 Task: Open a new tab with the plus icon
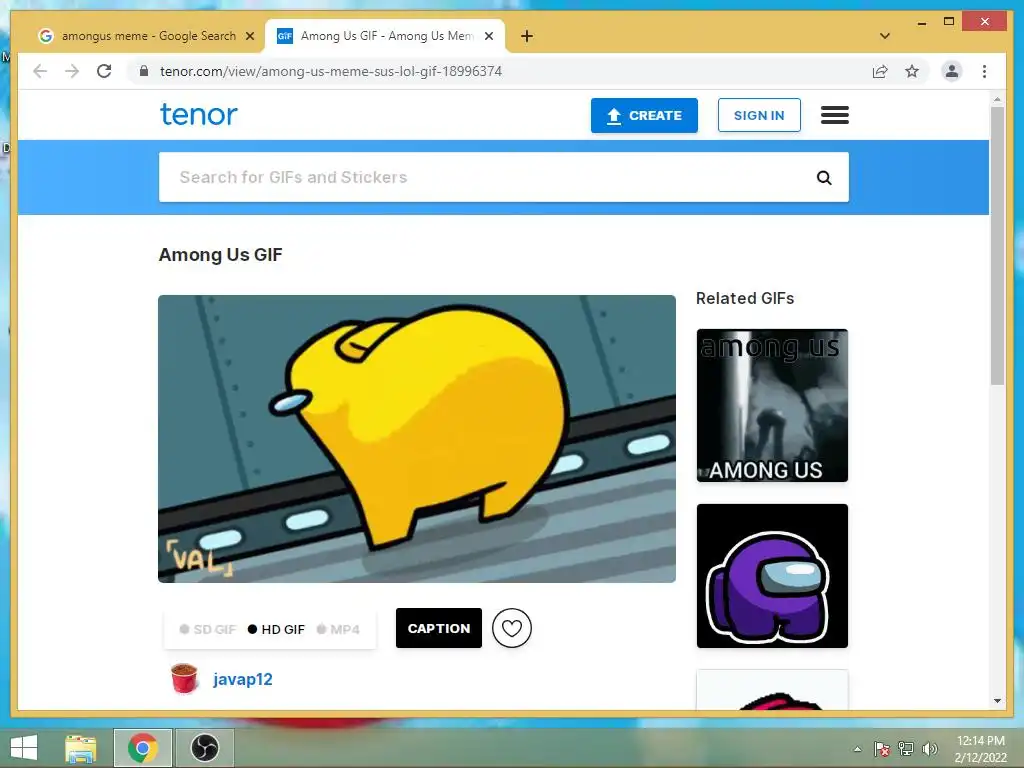pos(527,36)
